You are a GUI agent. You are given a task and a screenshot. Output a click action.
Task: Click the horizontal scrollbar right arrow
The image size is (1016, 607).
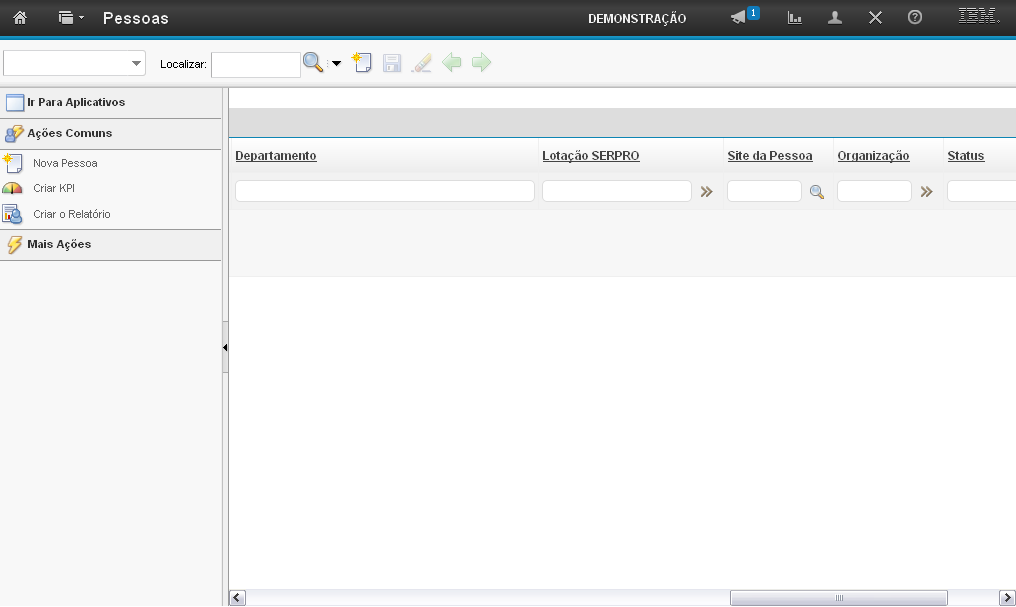click(1006, 598)
